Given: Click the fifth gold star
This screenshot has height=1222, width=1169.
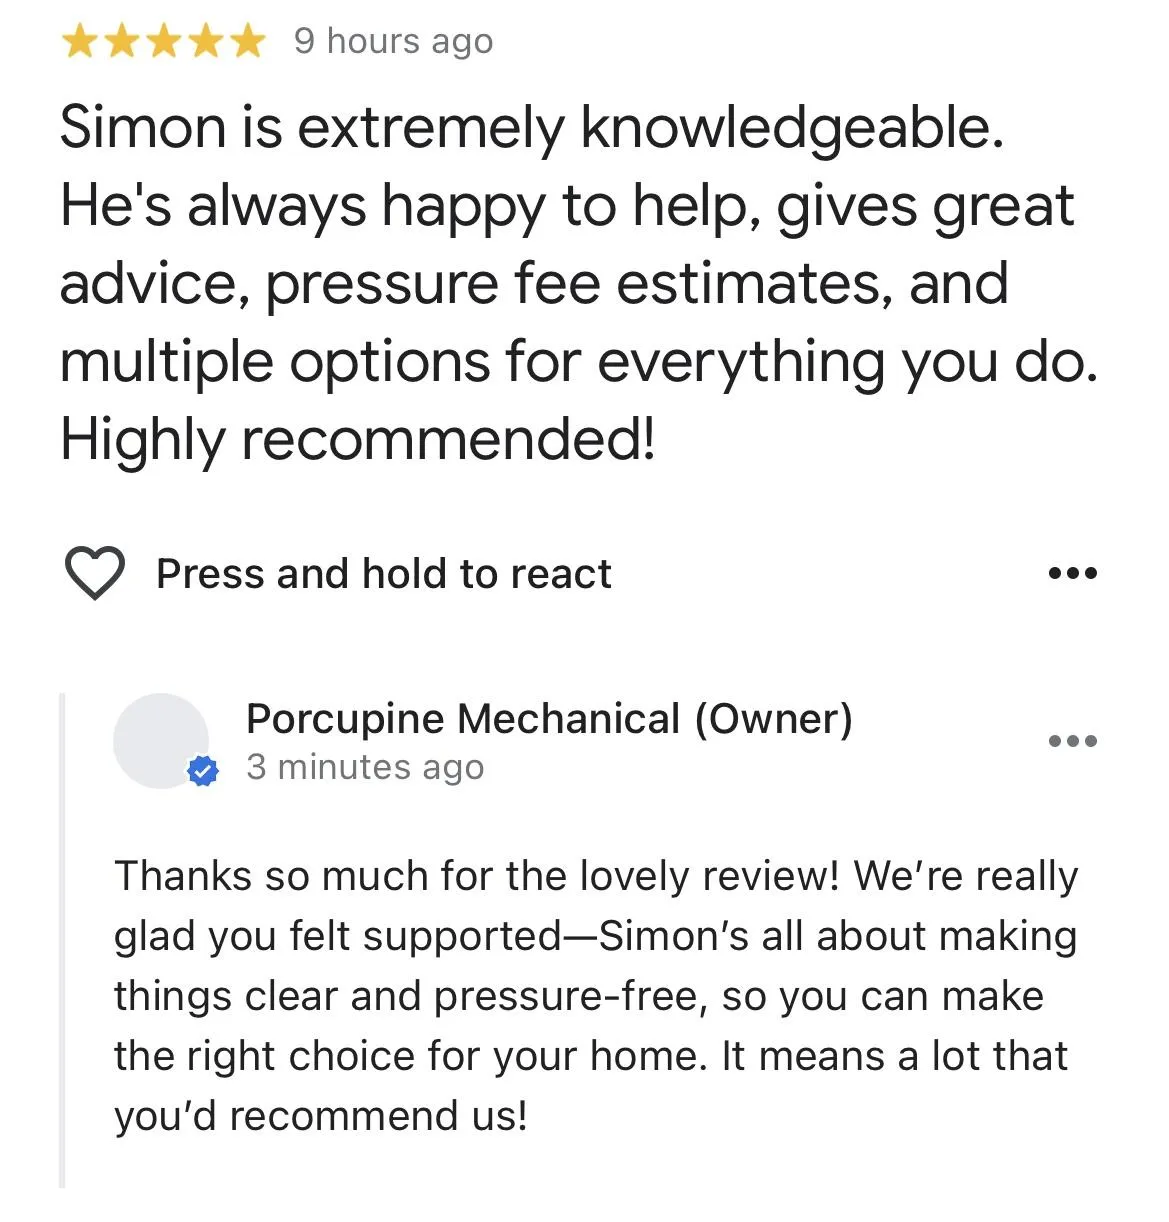Looking at the screenshot, I should pos(246,42).
